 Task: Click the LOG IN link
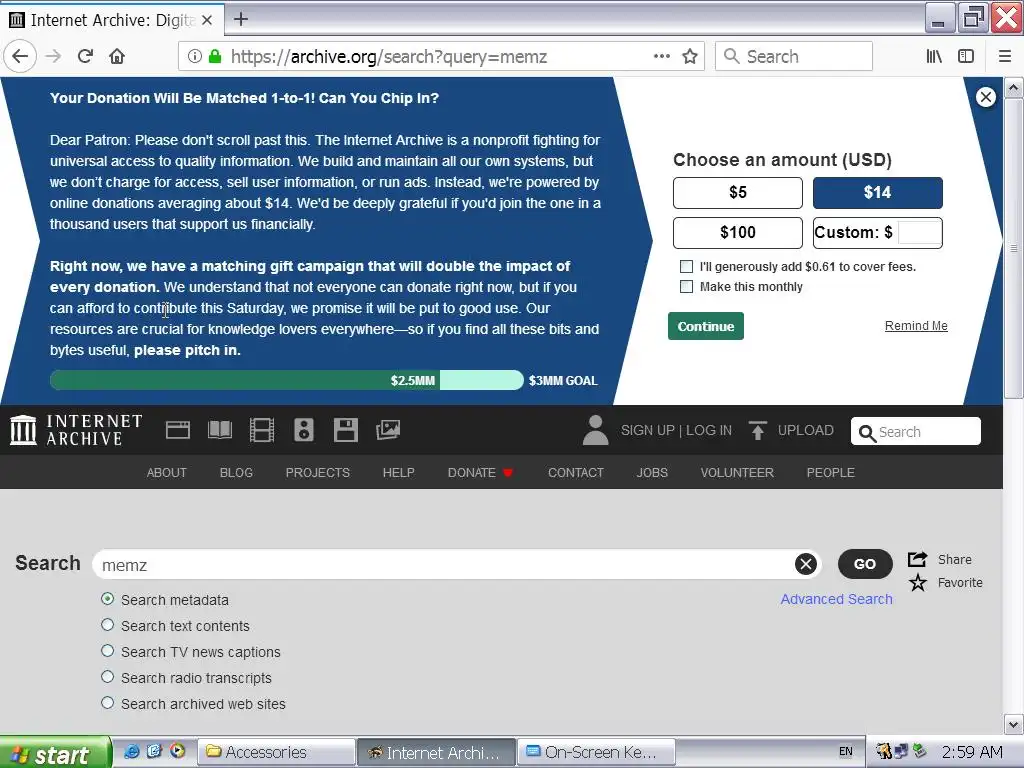(x=709, y=430)
